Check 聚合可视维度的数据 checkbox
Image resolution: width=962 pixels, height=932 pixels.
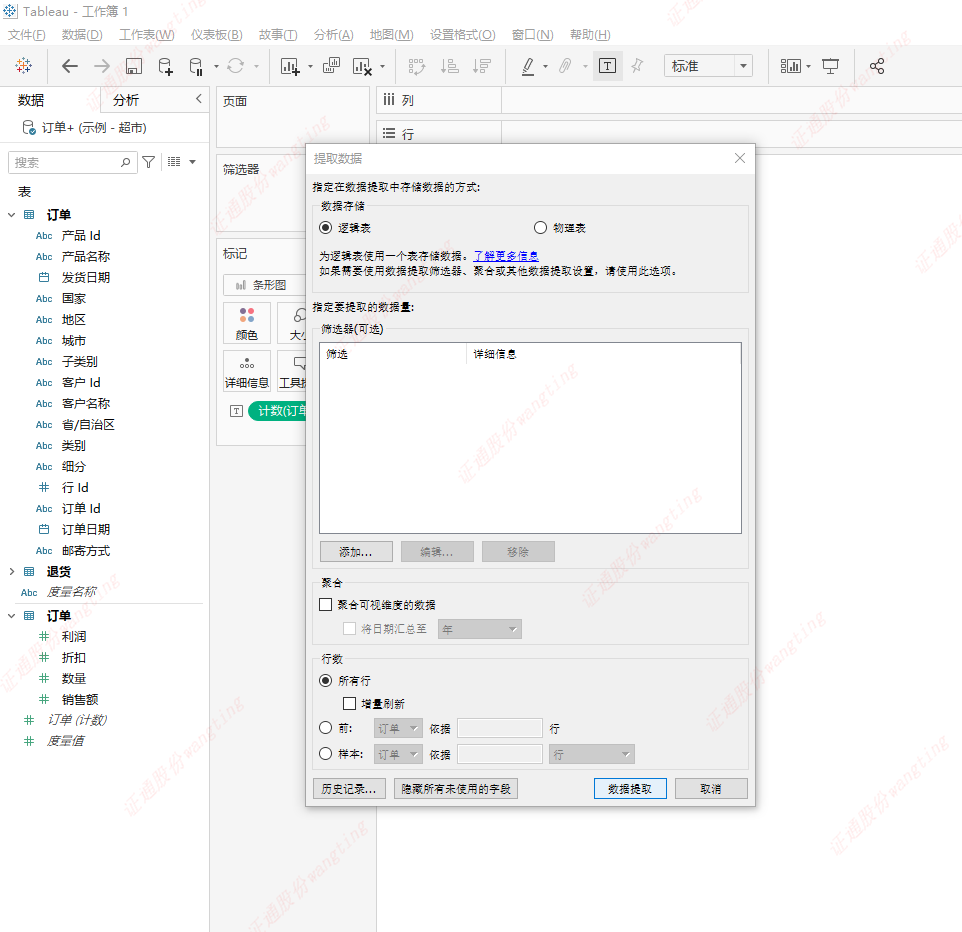coord(326,604)
